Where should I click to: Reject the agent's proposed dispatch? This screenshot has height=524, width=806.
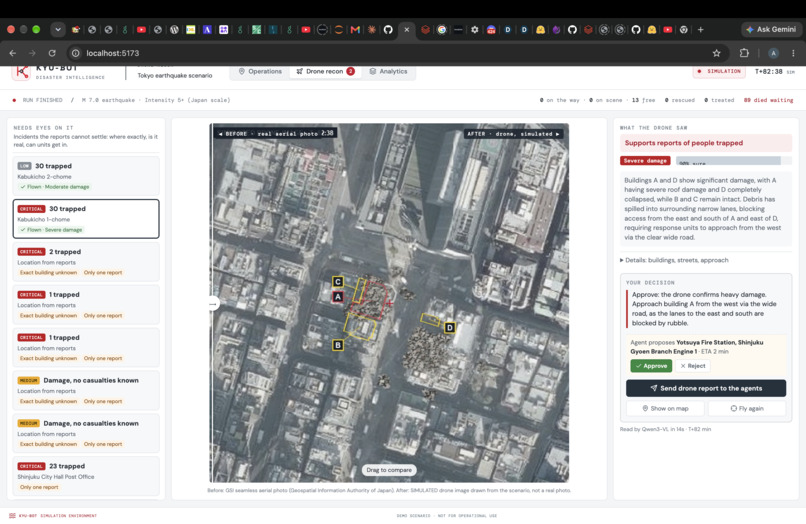coord(692,366)
